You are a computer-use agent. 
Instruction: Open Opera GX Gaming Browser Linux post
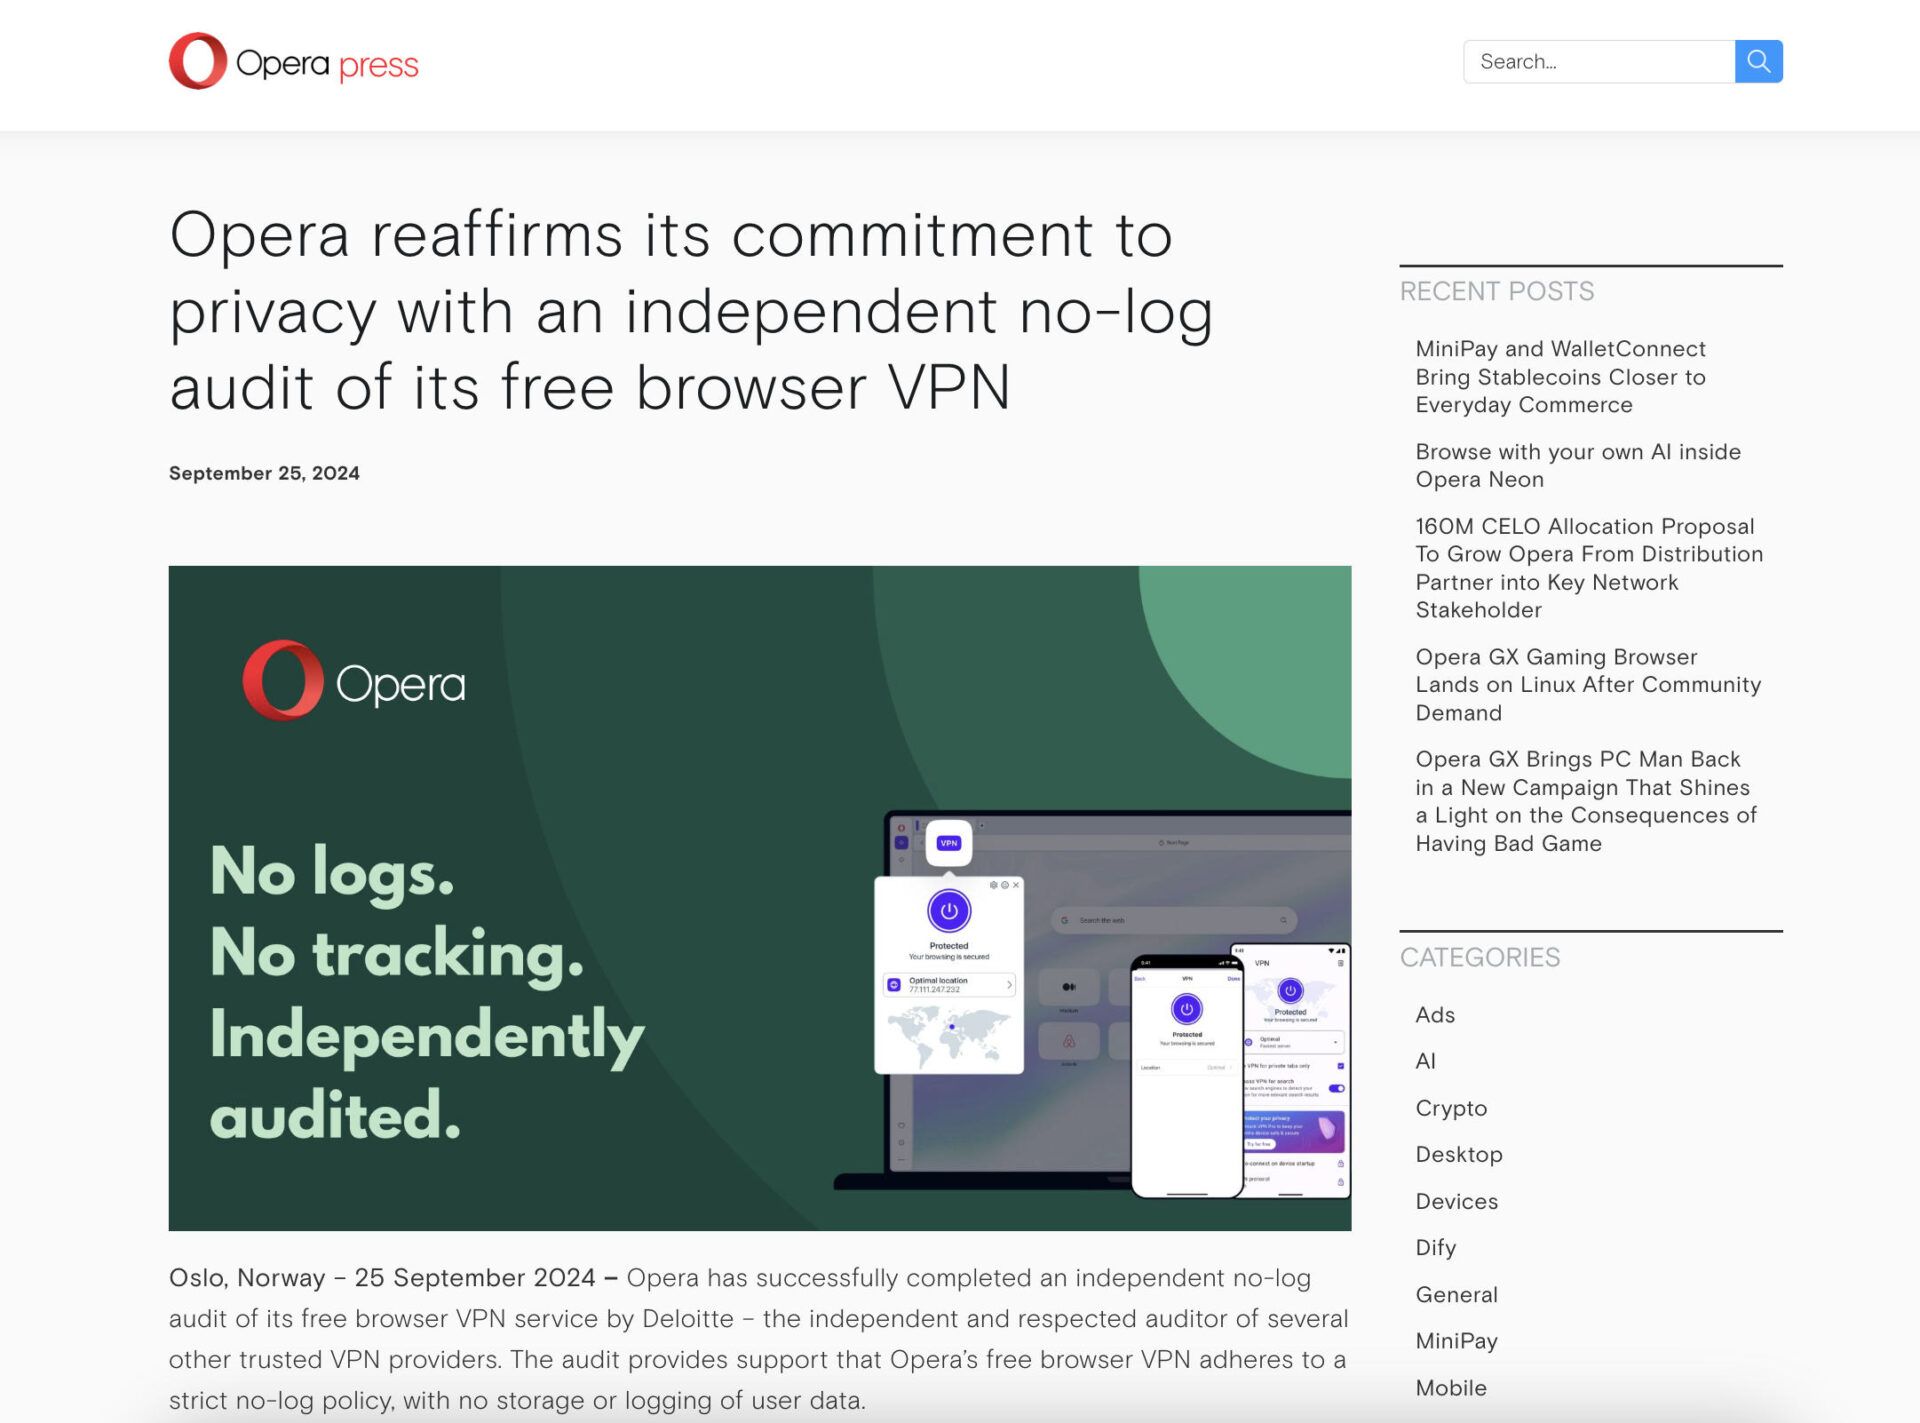click(1588, 685)
